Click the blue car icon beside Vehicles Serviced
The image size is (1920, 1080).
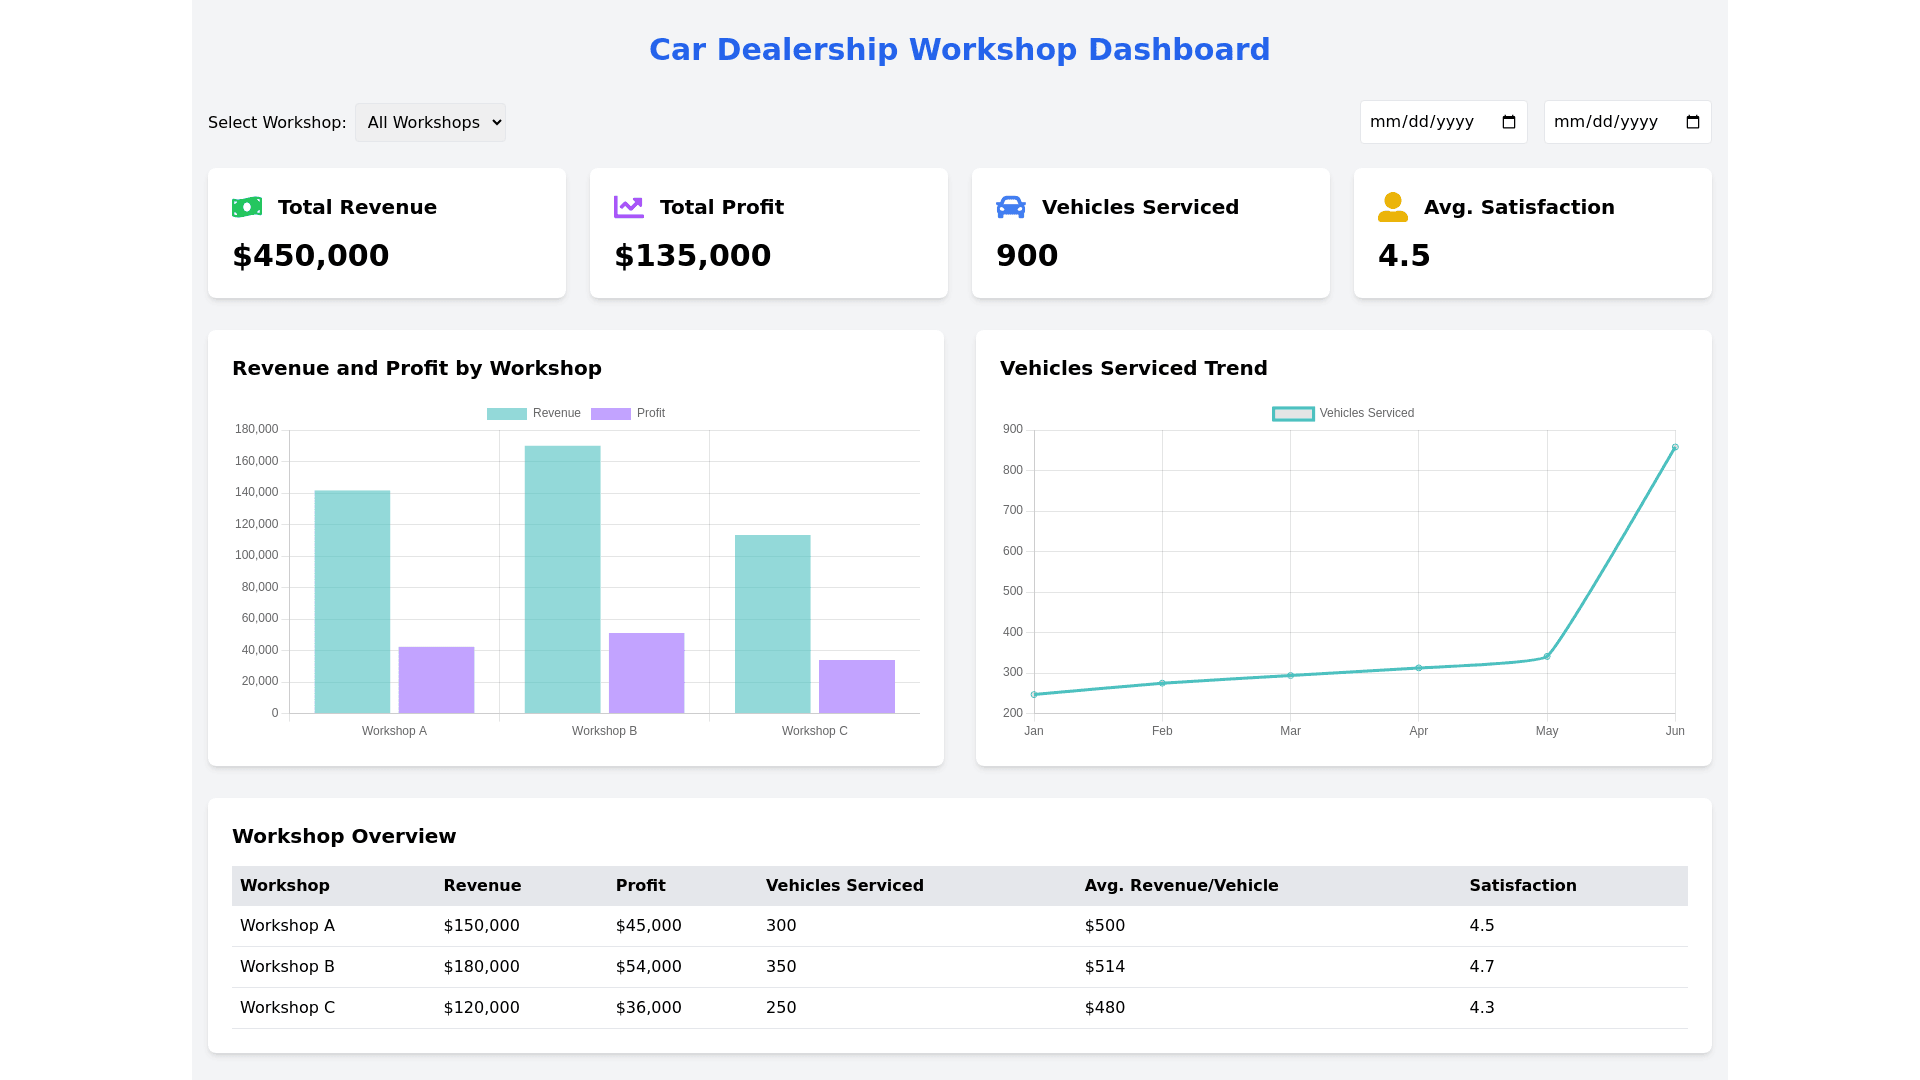[x=1011, y=207]
